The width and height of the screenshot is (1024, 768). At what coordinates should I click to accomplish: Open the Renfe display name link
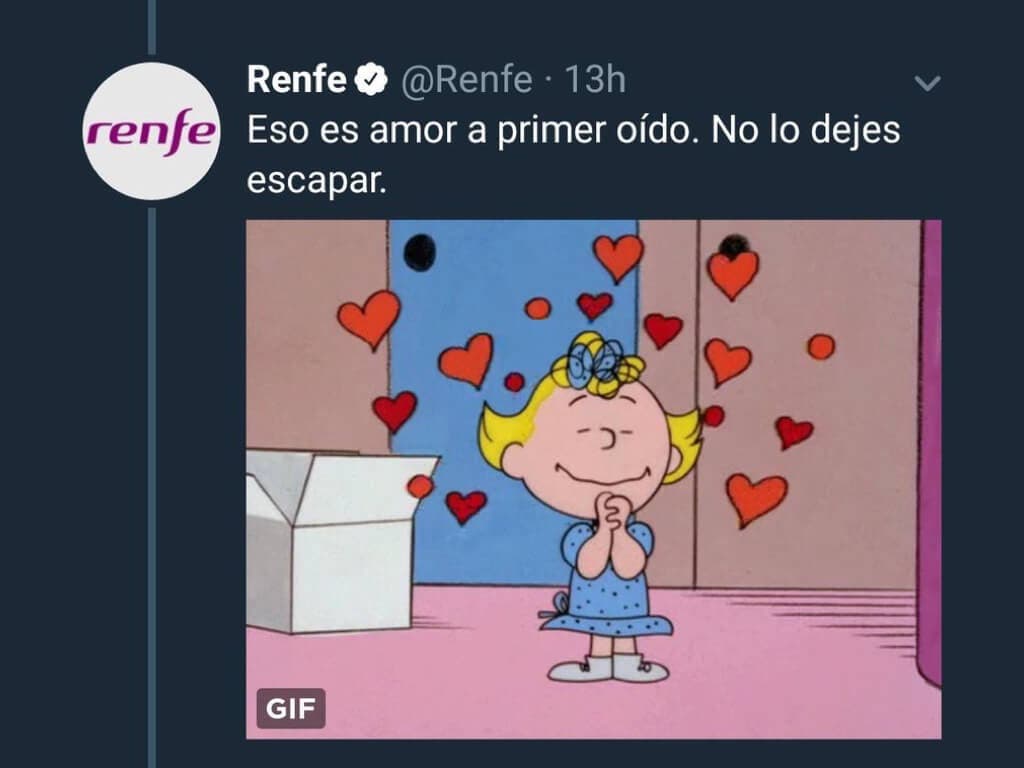point(296,80)
